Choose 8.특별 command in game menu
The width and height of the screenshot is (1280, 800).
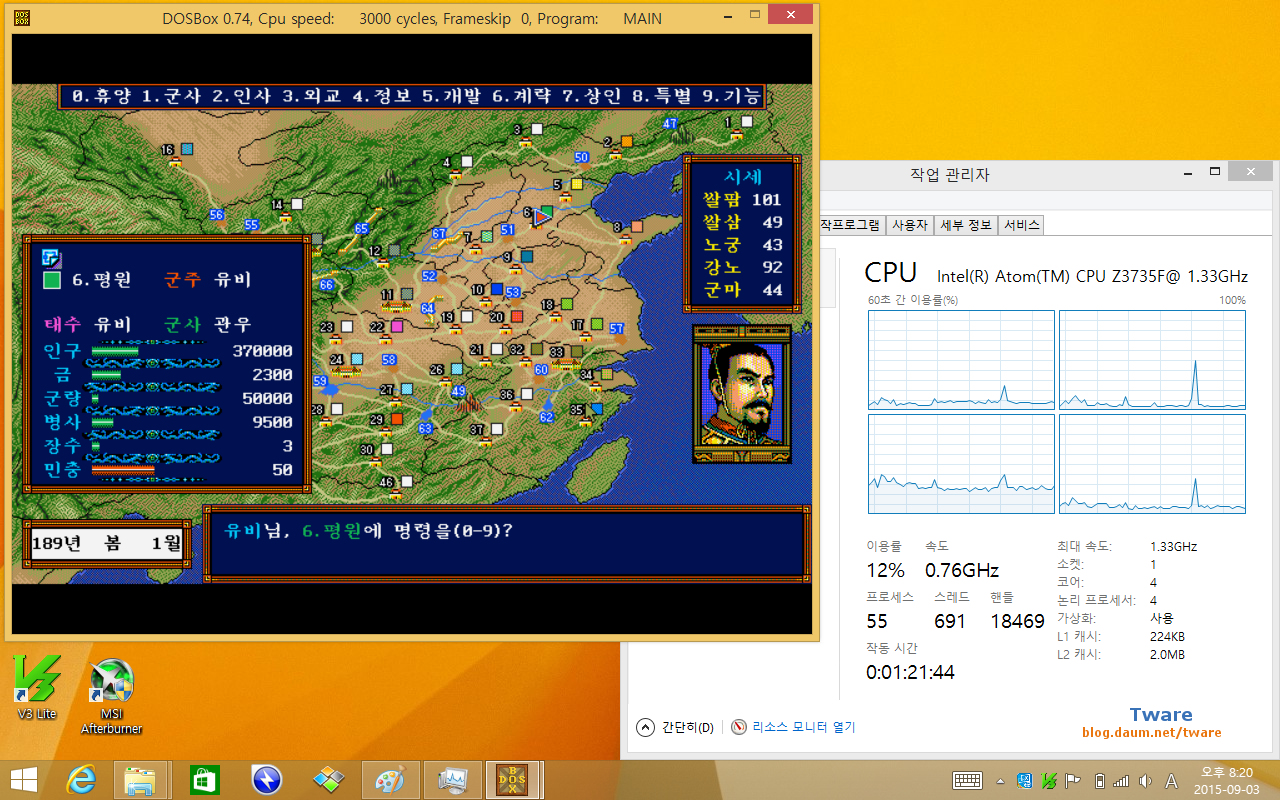tap(661, 97)
